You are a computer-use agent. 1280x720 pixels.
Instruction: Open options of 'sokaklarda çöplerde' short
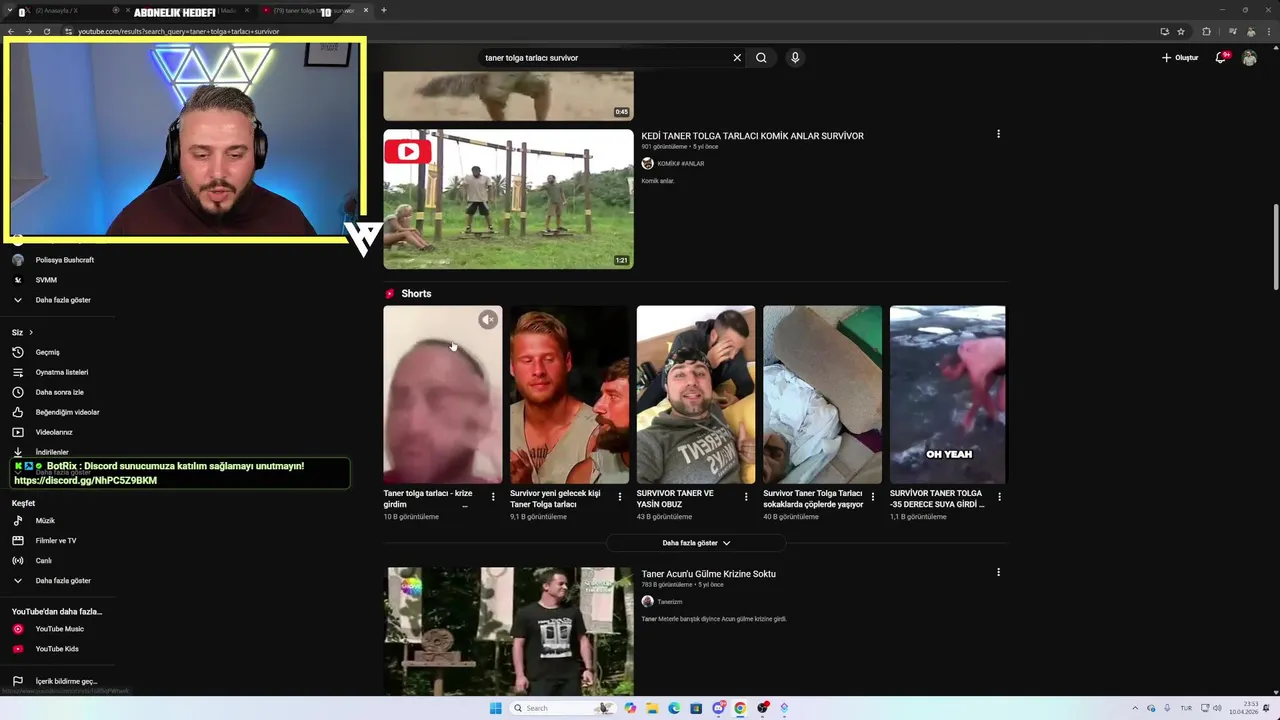pyautogui.click(x=873, y=497)
